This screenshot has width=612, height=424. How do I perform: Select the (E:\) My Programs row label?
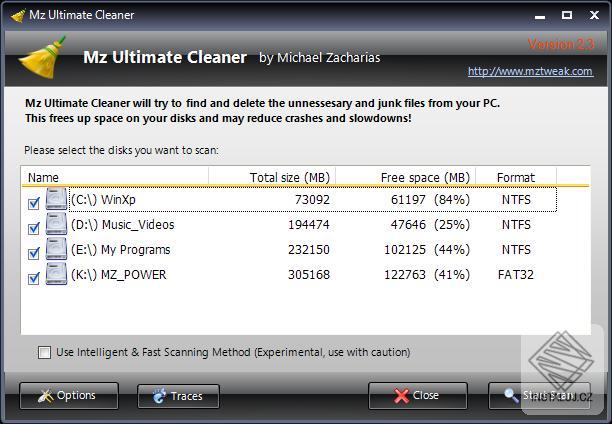pyautogui.click(x=121, y=249)
